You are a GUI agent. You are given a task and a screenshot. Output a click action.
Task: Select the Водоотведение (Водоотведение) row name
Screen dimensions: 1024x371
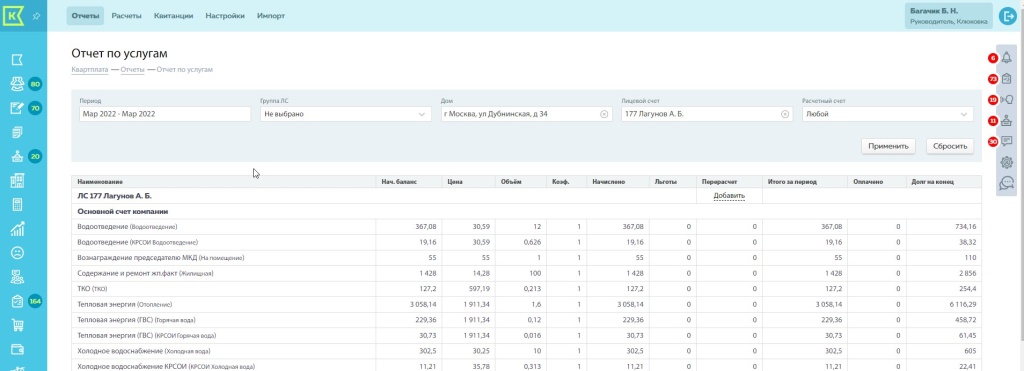pos(128,227)
